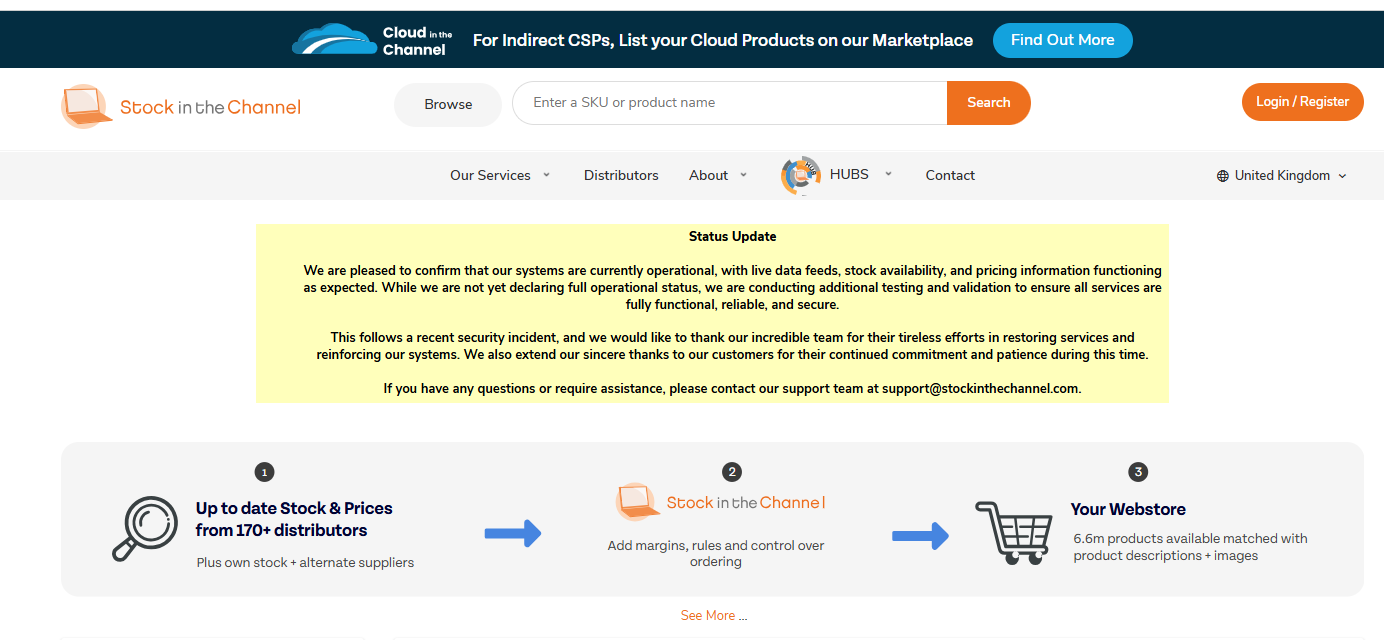
Task: Expand the Our Services dropdown
Action: [x=500, y=175]
